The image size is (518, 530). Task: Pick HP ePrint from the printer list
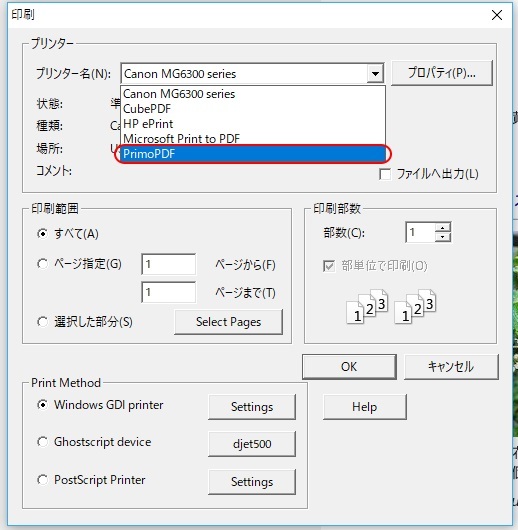tap(253, 124)
